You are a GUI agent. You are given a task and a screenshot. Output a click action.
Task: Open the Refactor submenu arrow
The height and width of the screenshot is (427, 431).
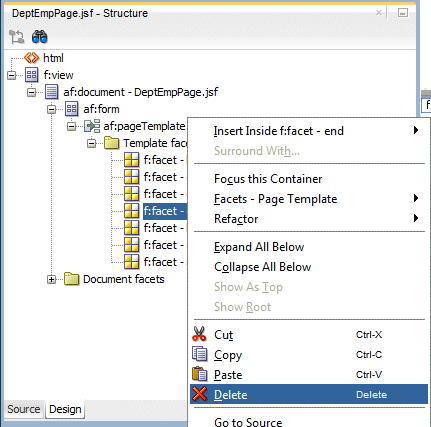416,218
